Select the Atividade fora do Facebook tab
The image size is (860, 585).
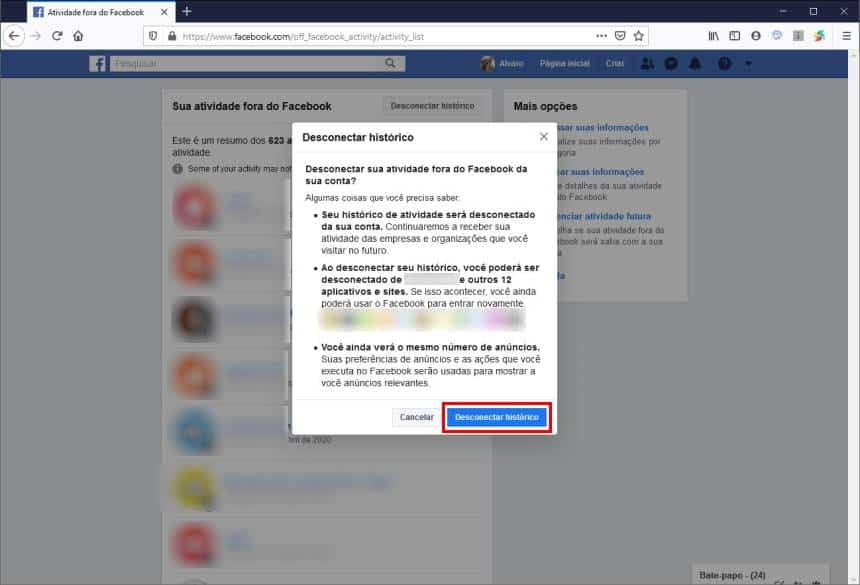(101, 12)
